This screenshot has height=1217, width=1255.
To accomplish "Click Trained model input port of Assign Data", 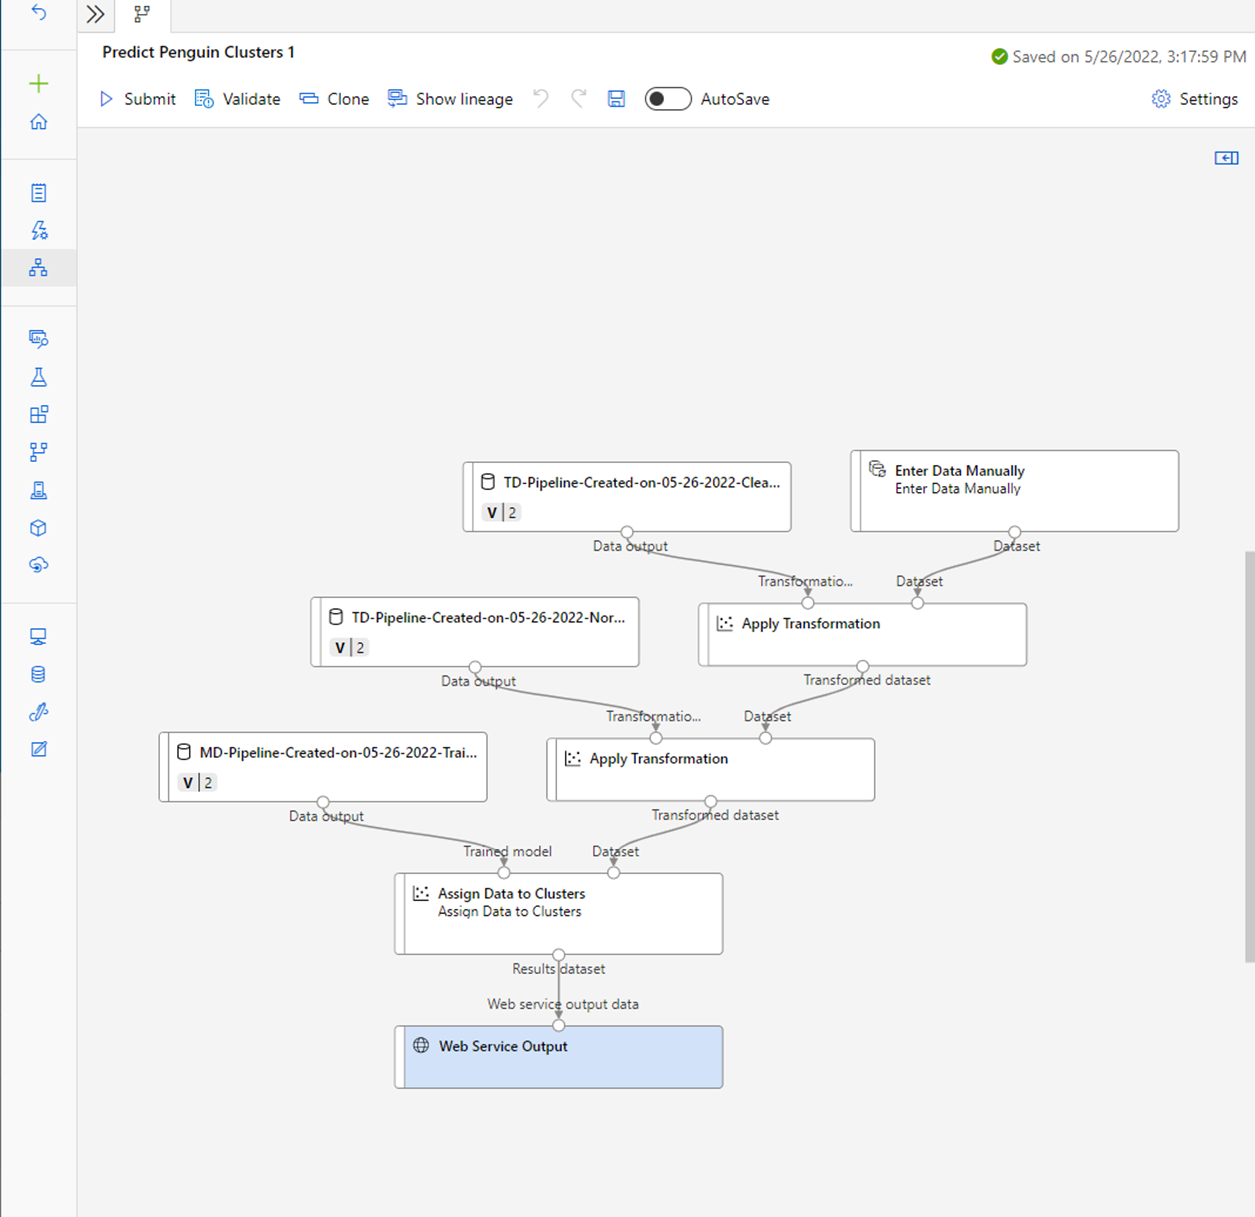I will (x=504, y=873).
